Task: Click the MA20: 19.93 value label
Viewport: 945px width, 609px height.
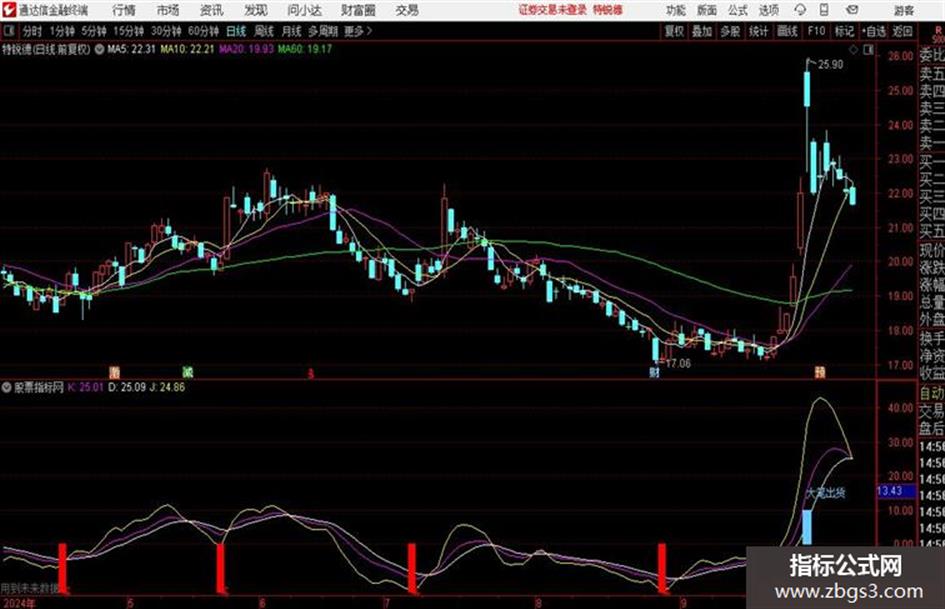Action: (x=246, y=49)
